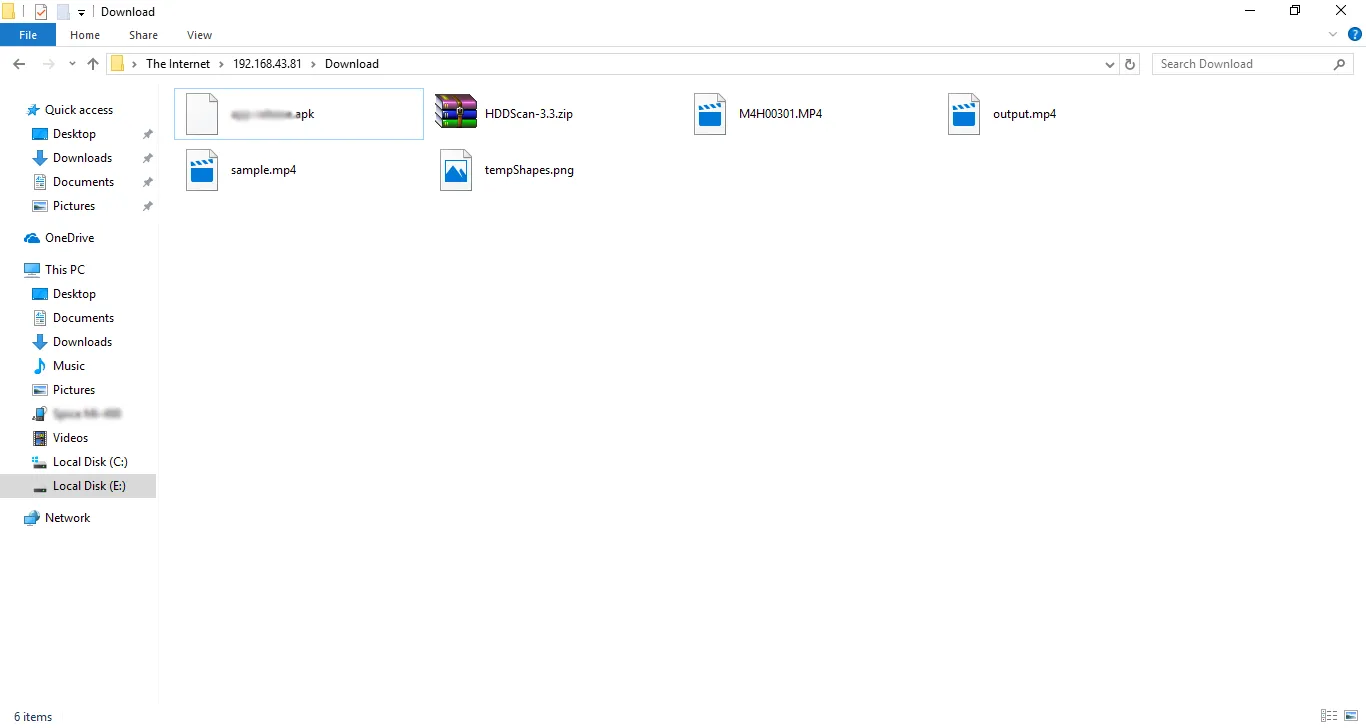Select the HDDScan-3.3.zip archive icon
Image resolution: width=1366 pixels, height=728 pixels.
(456, 112)
